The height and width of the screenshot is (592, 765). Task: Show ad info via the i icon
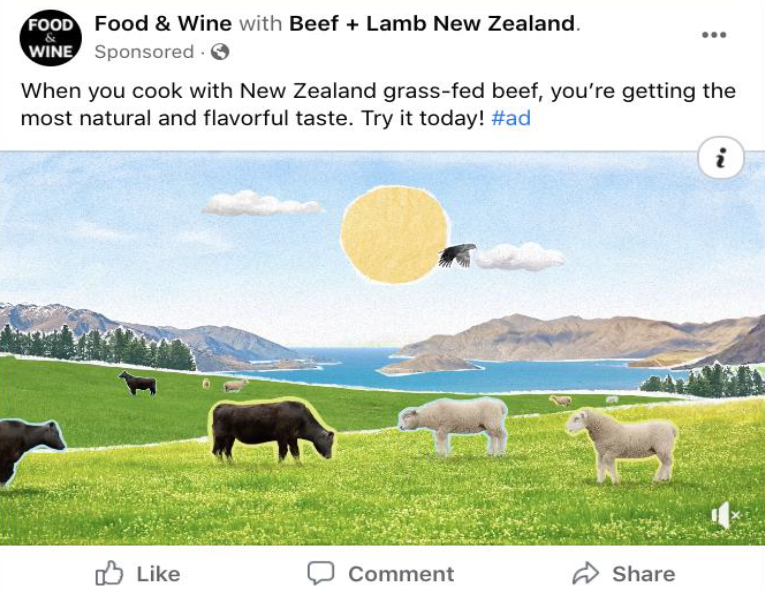point(721,158)
